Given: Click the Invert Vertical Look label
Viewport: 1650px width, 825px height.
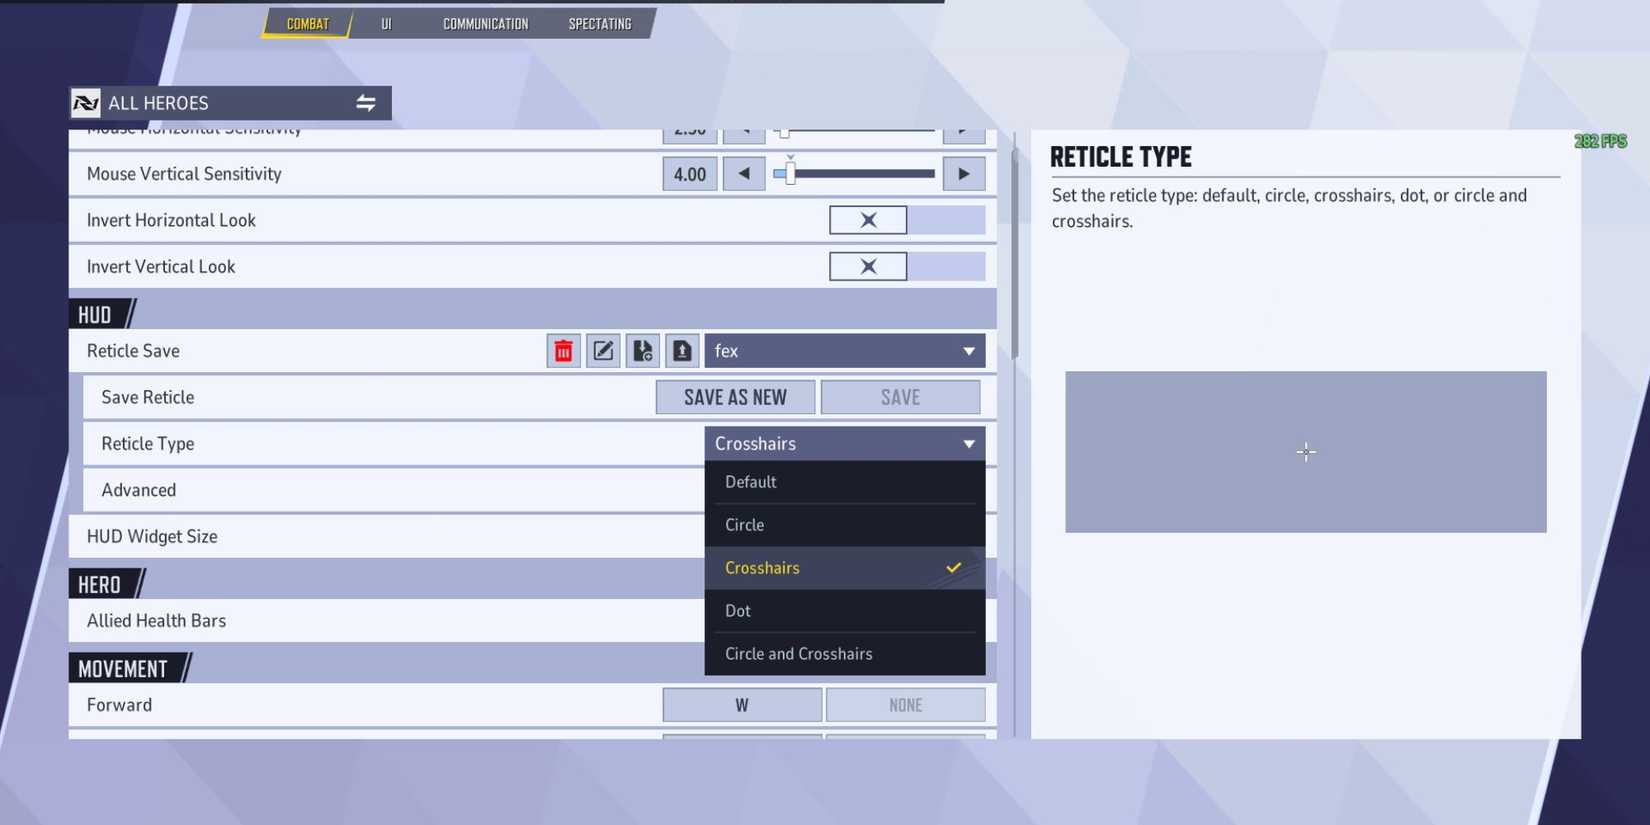Looking at the screenshot, I should [x=161, y=267].
